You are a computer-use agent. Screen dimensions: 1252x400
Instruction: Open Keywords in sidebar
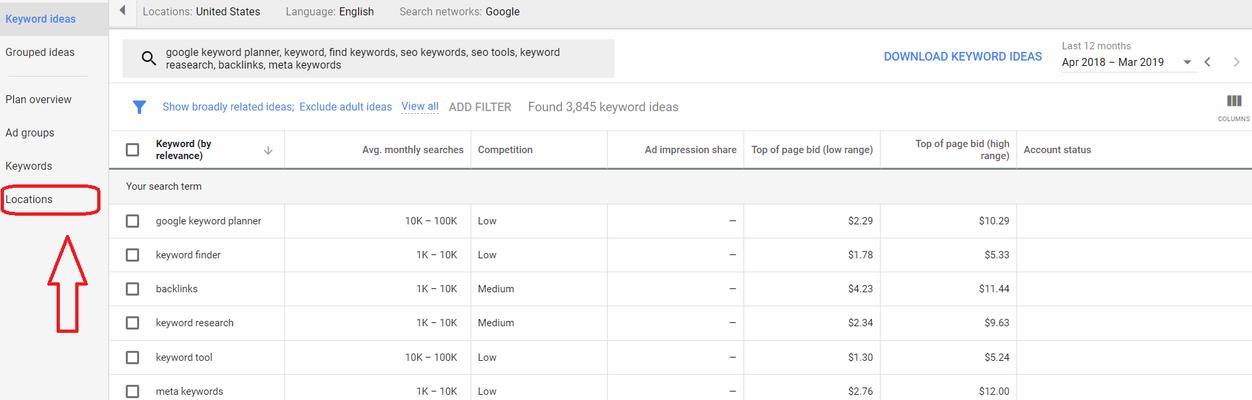click(x=28, y=166)
